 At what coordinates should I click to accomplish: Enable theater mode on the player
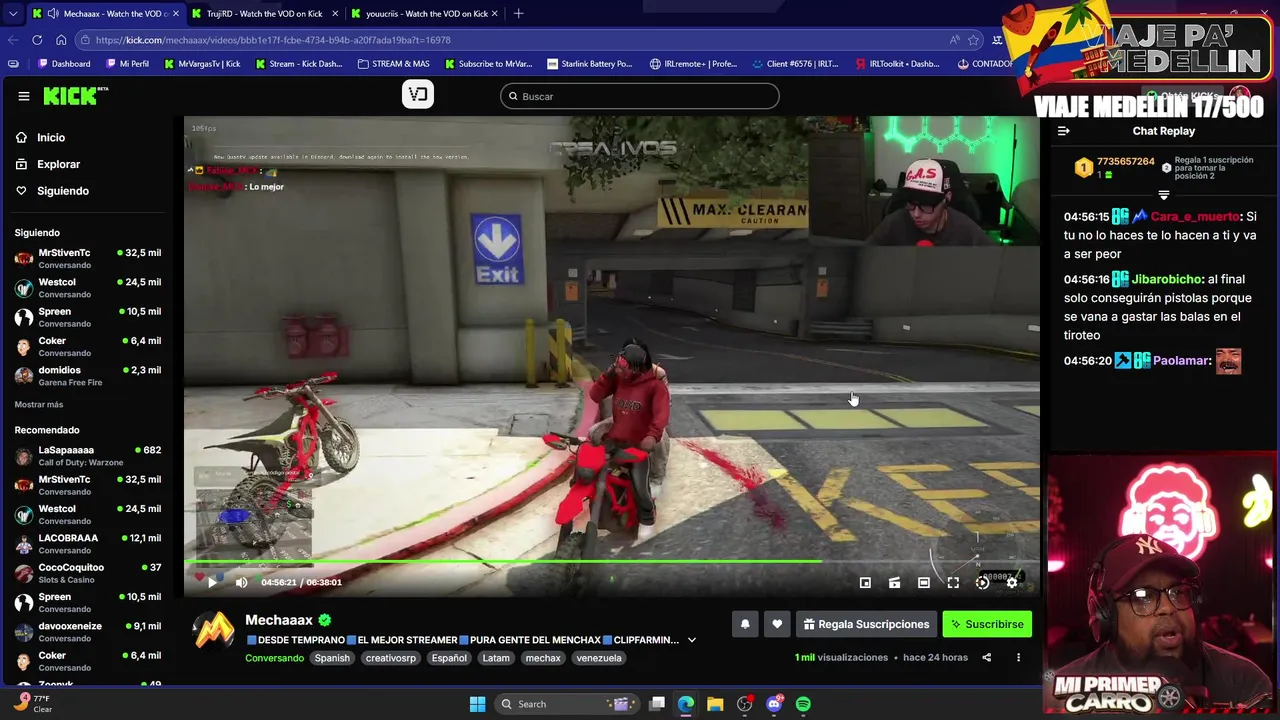click(x=924, y=582)
